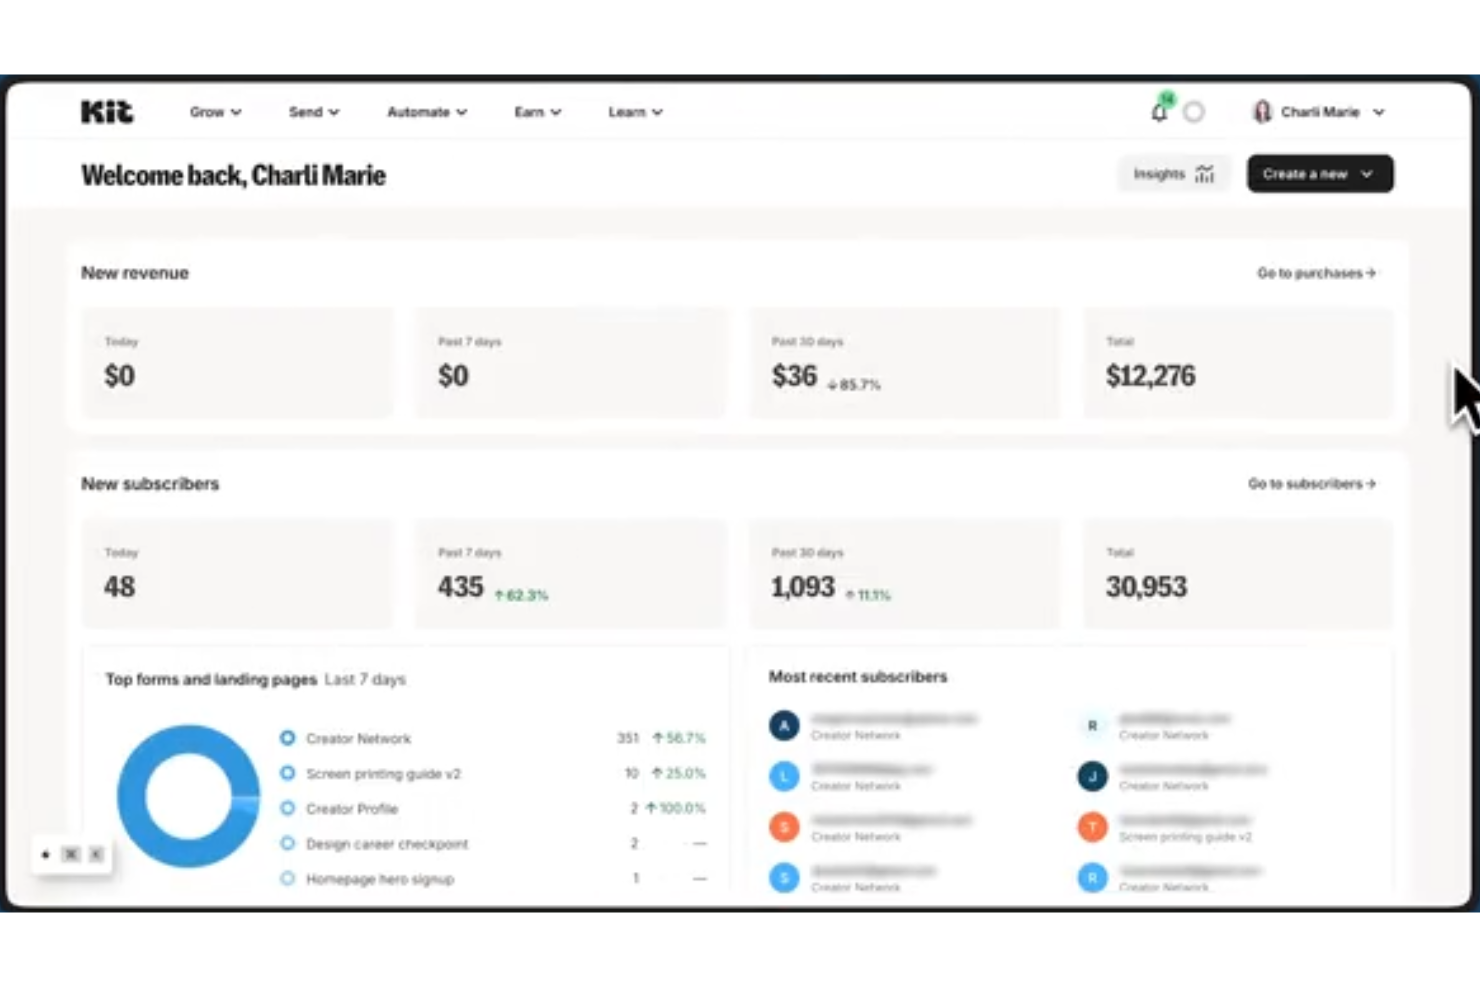Click the empty circle icon beside the bell
The width and height of the screenshot is (1480, 987).
click(x=1194, y=112)
